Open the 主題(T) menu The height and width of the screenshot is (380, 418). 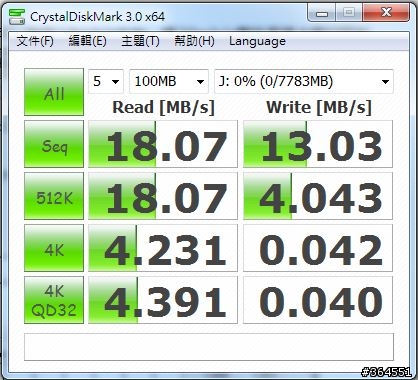(140, 41)
